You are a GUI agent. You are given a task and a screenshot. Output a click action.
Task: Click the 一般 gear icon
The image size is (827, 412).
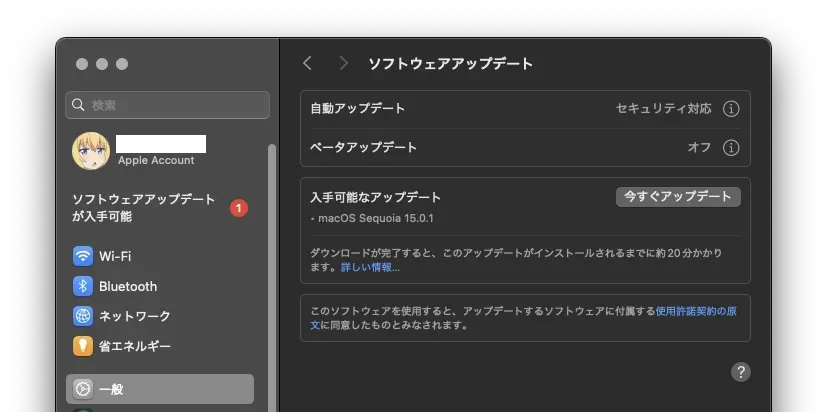(x=83, y=389)
